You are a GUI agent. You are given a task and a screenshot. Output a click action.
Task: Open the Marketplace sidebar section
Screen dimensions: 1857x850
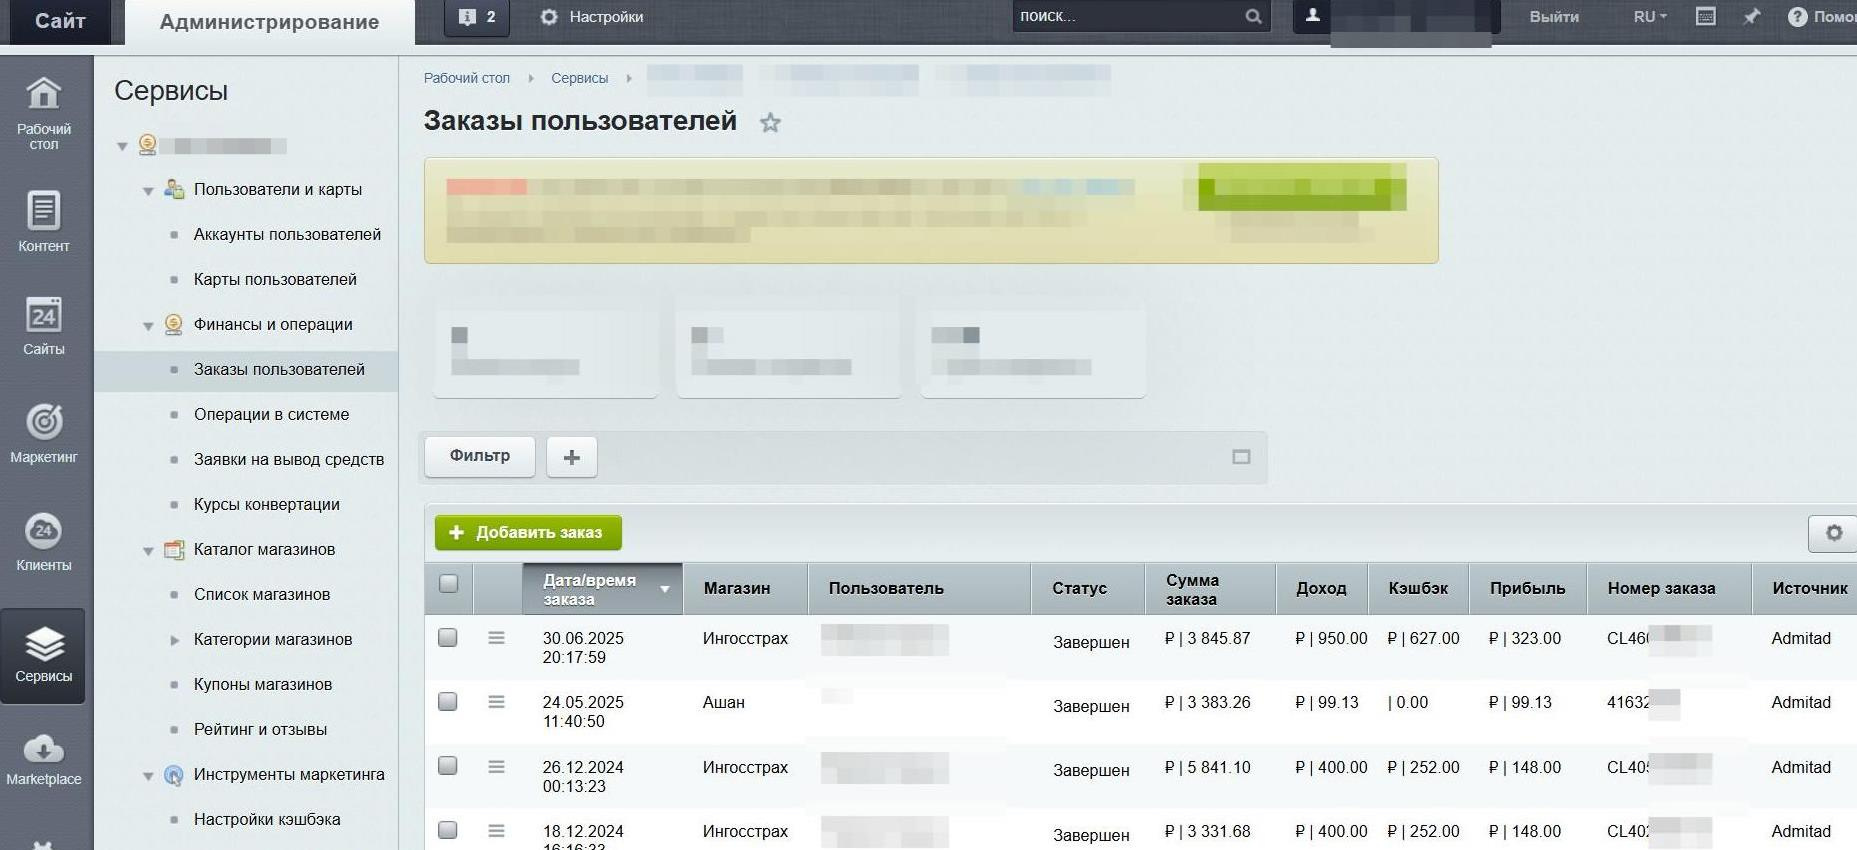point(44,759)
